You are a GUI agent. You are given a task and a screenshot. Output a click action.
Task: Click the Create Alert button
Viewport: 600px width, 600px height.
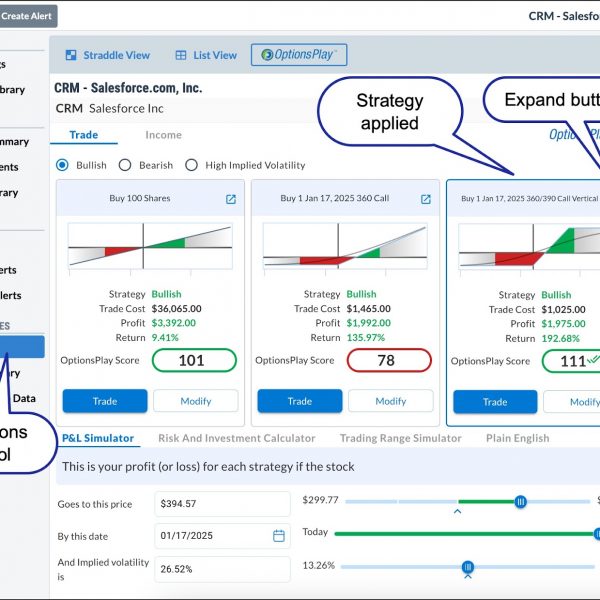click(x=27, y=16)
